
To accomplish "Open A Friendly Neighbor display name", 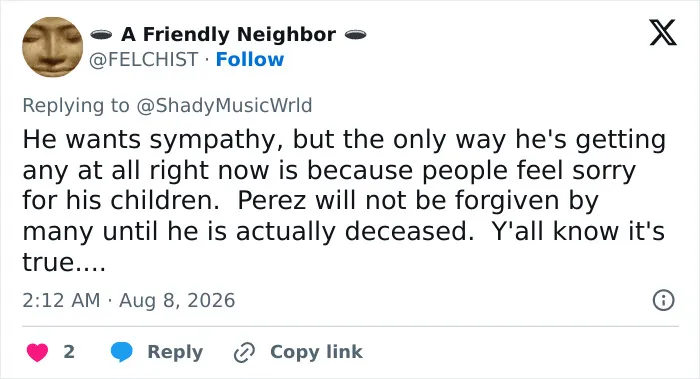I will coord(228,34).
